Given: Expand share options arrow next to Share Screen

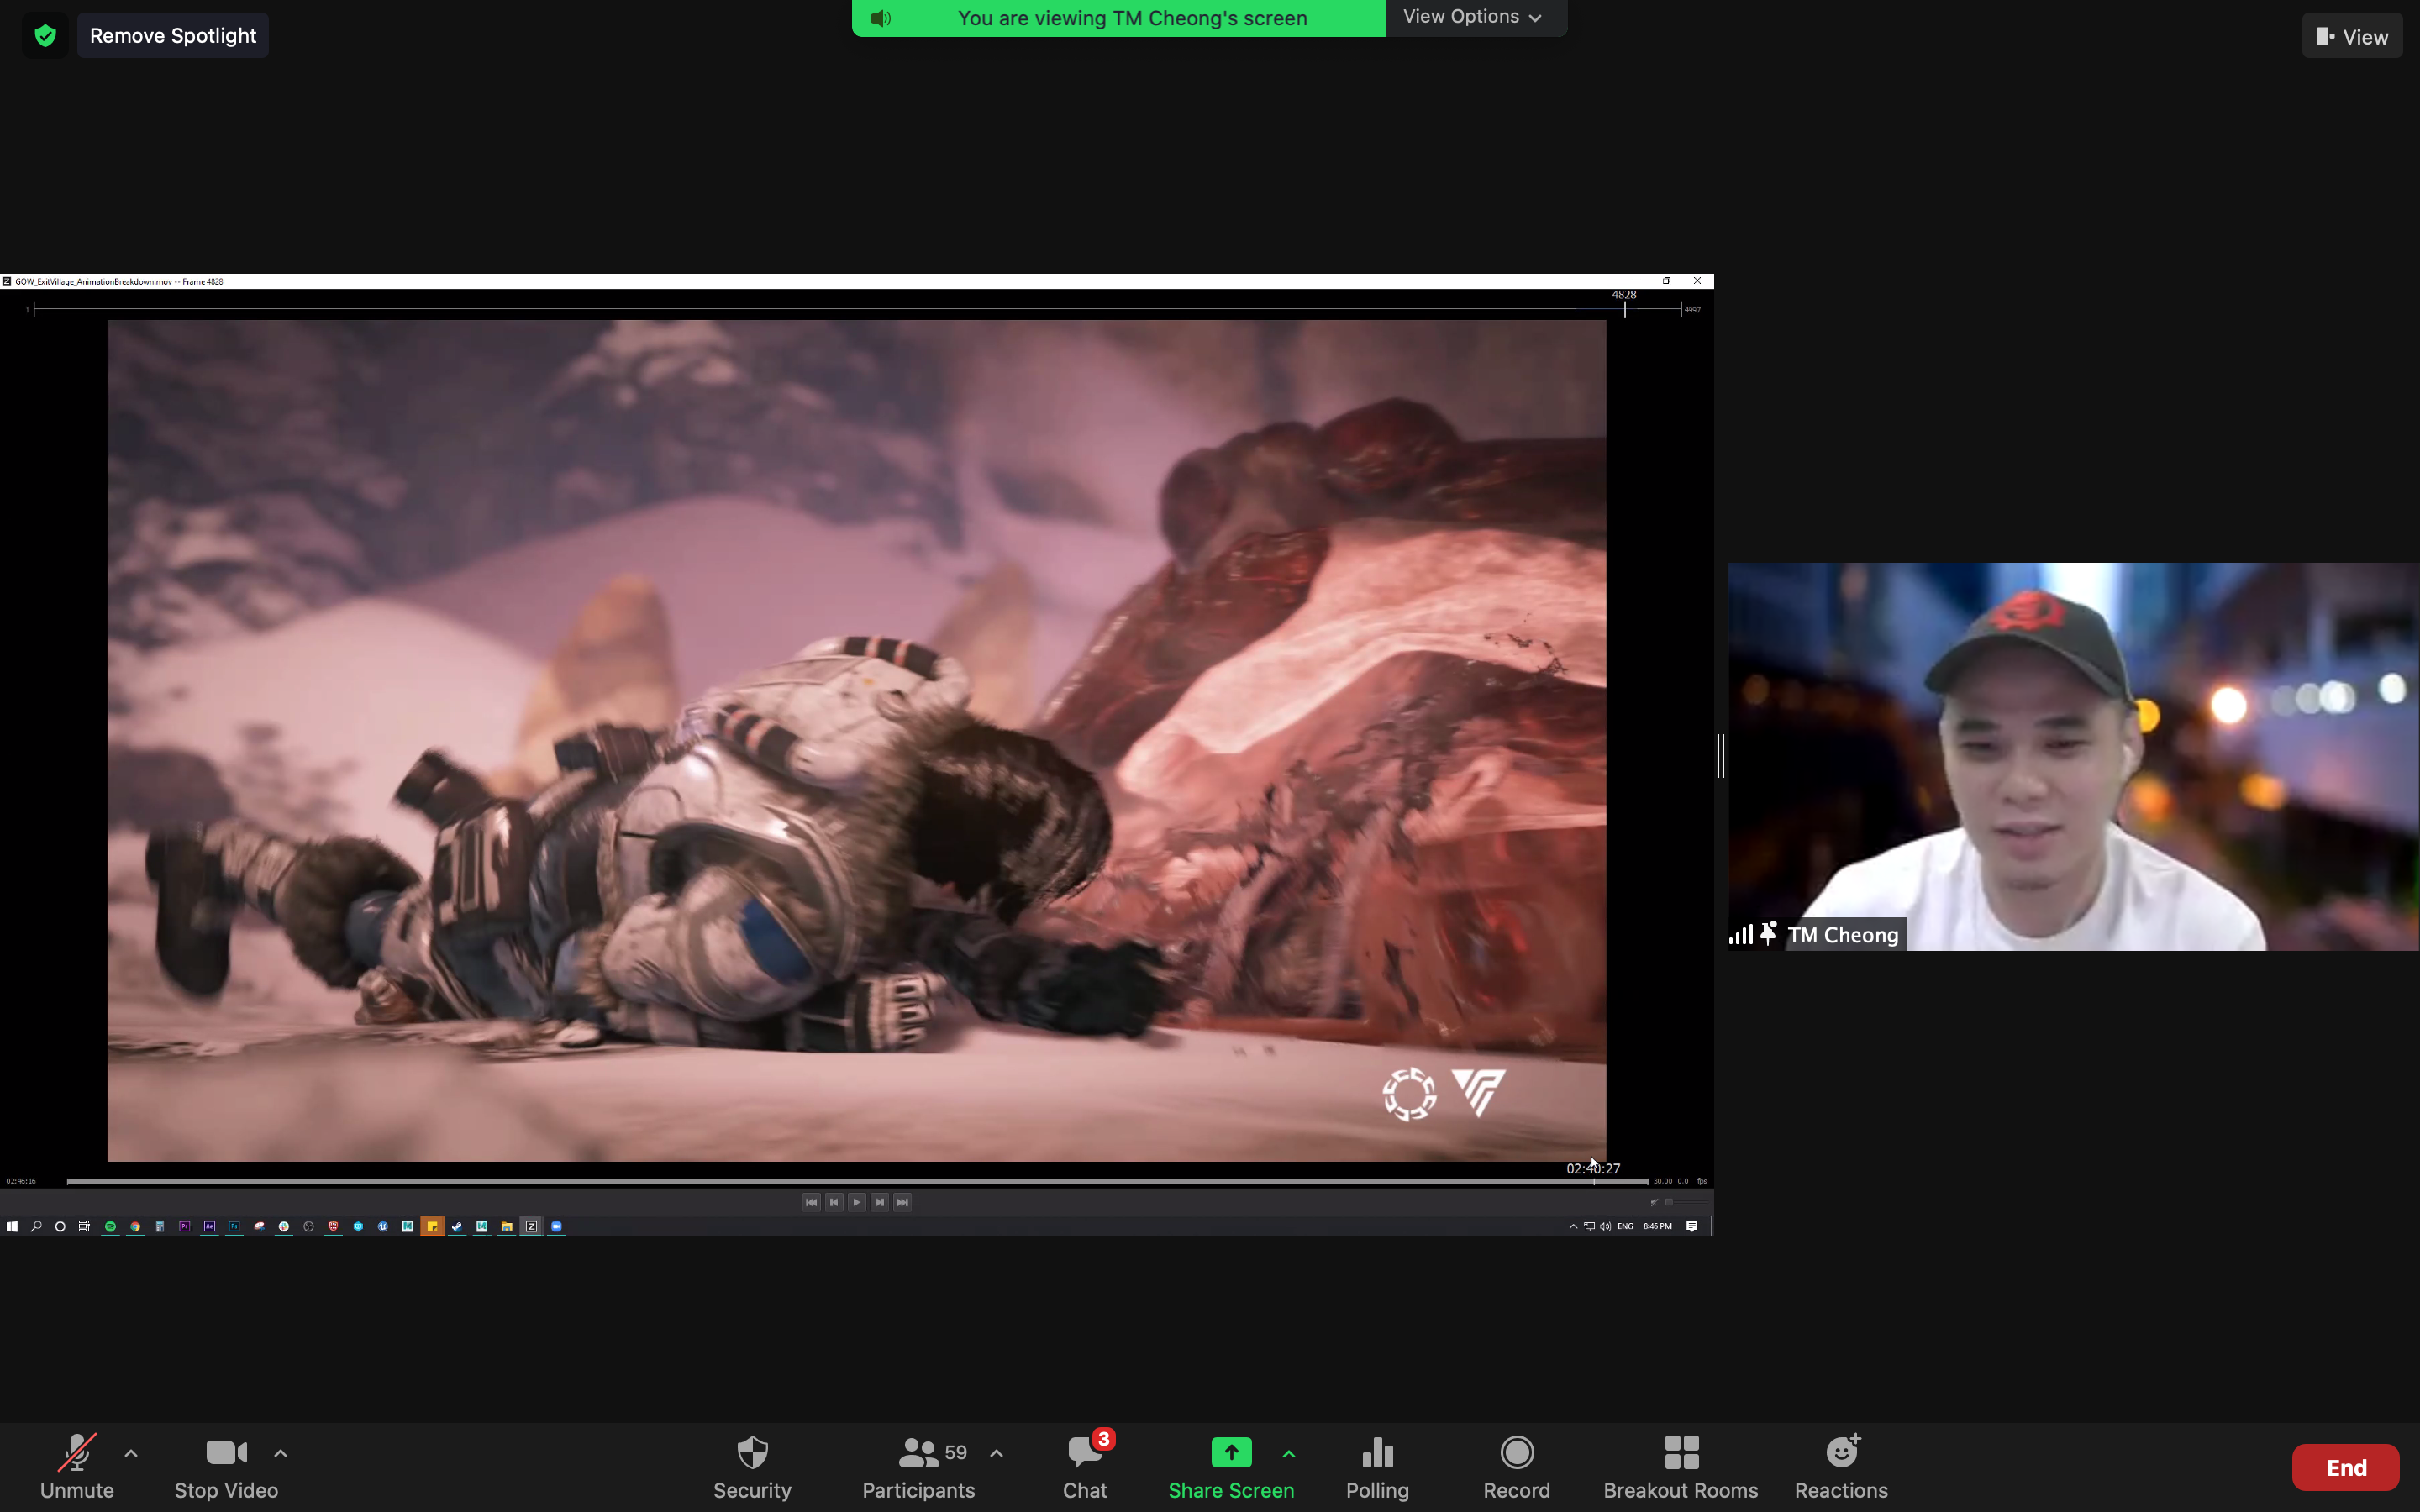Looking at the screenshot, I should (x=1289, y=1453).
